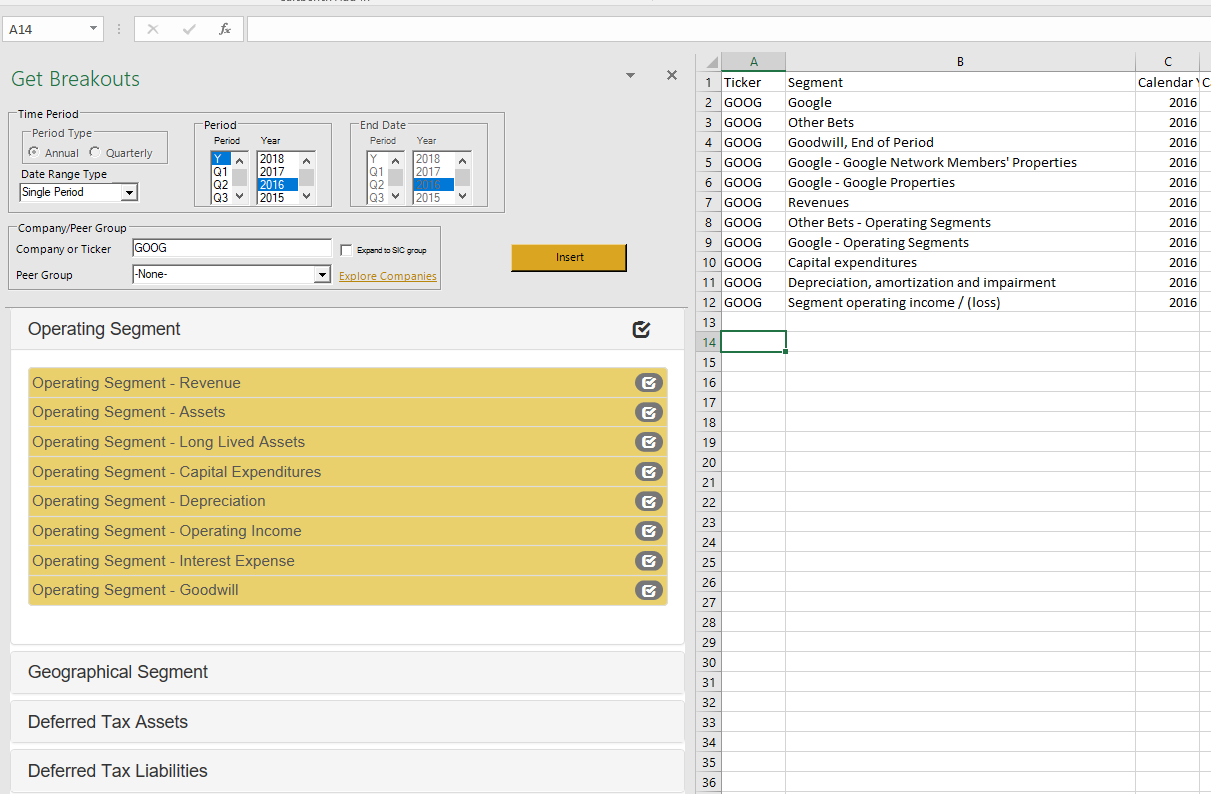Image resolution: width=1211 pixels, height=794 pixels.
Task: Toggle check icon for Operating Segment - Revenue
Action: (x=649, y=383)
